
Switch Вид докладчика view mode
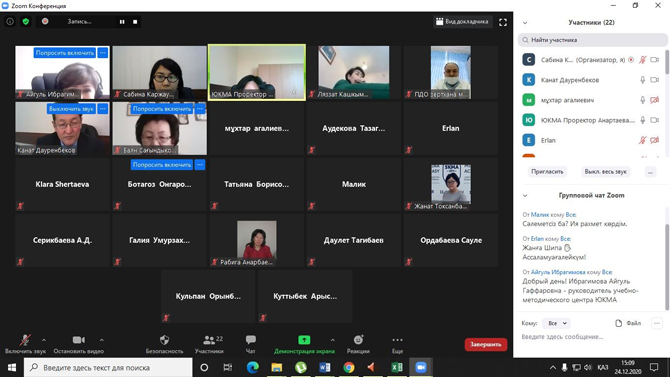click(462, 22)
